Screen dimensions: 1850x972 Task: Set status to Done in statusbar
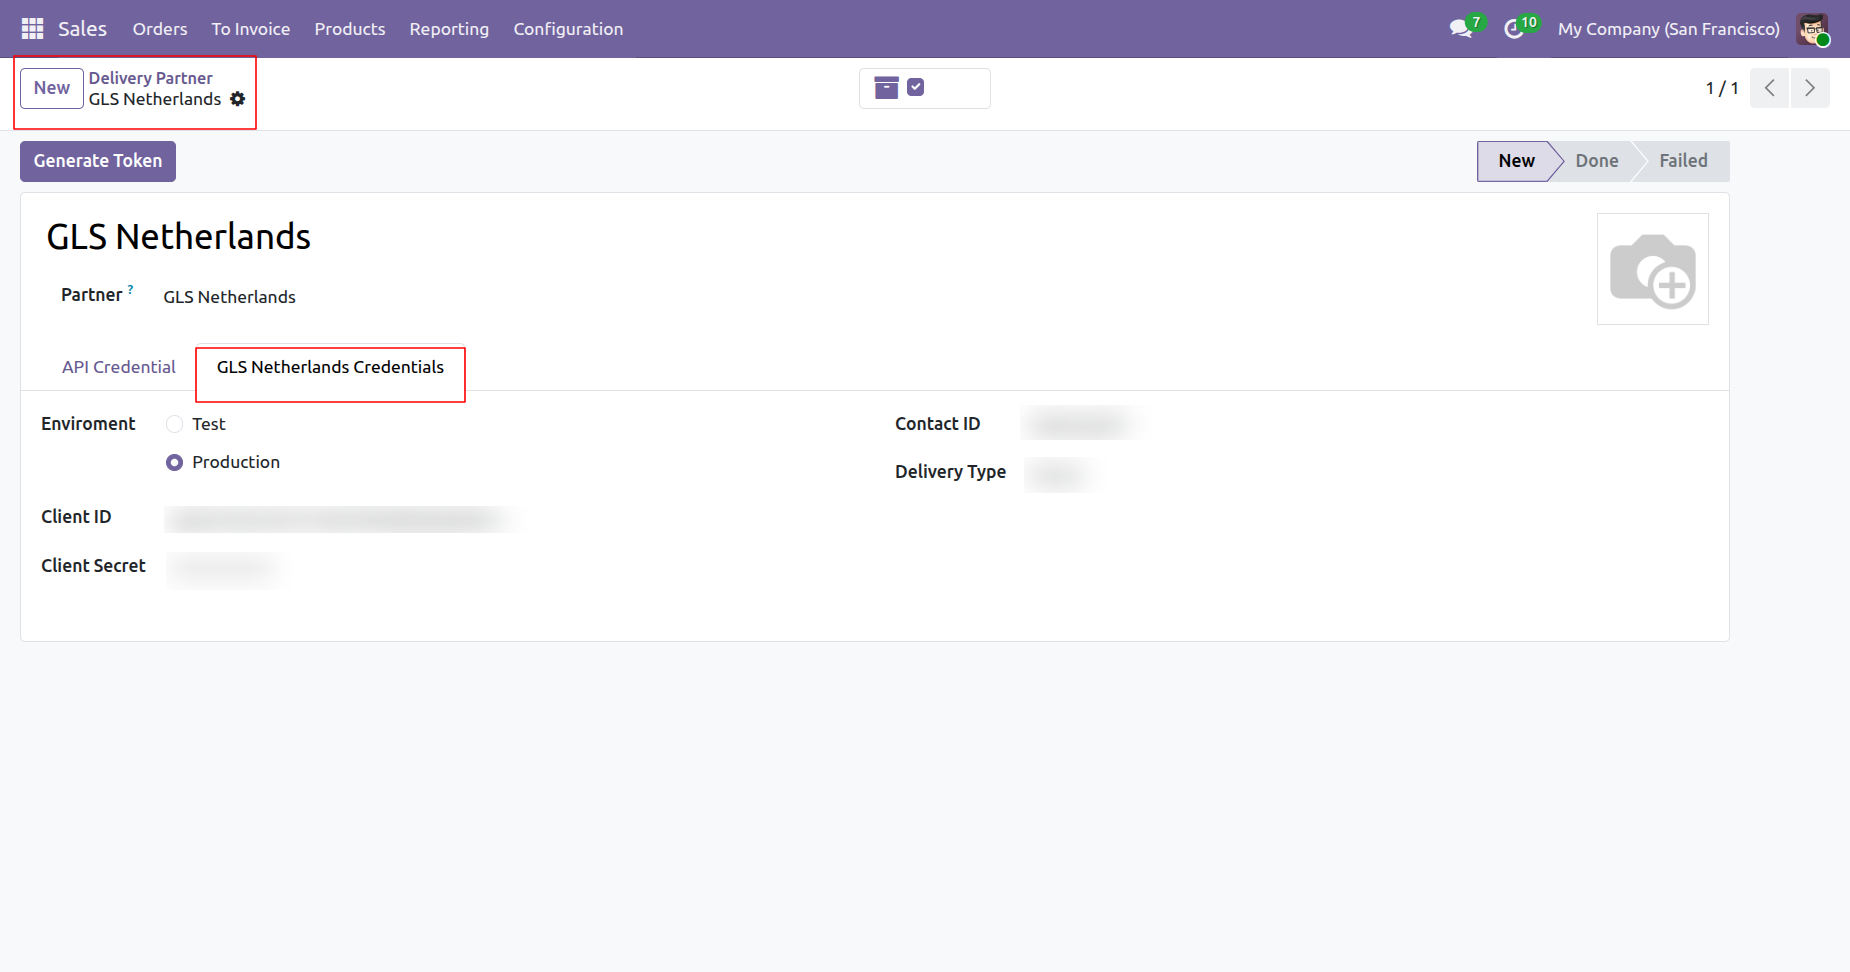pos(1597,161)
